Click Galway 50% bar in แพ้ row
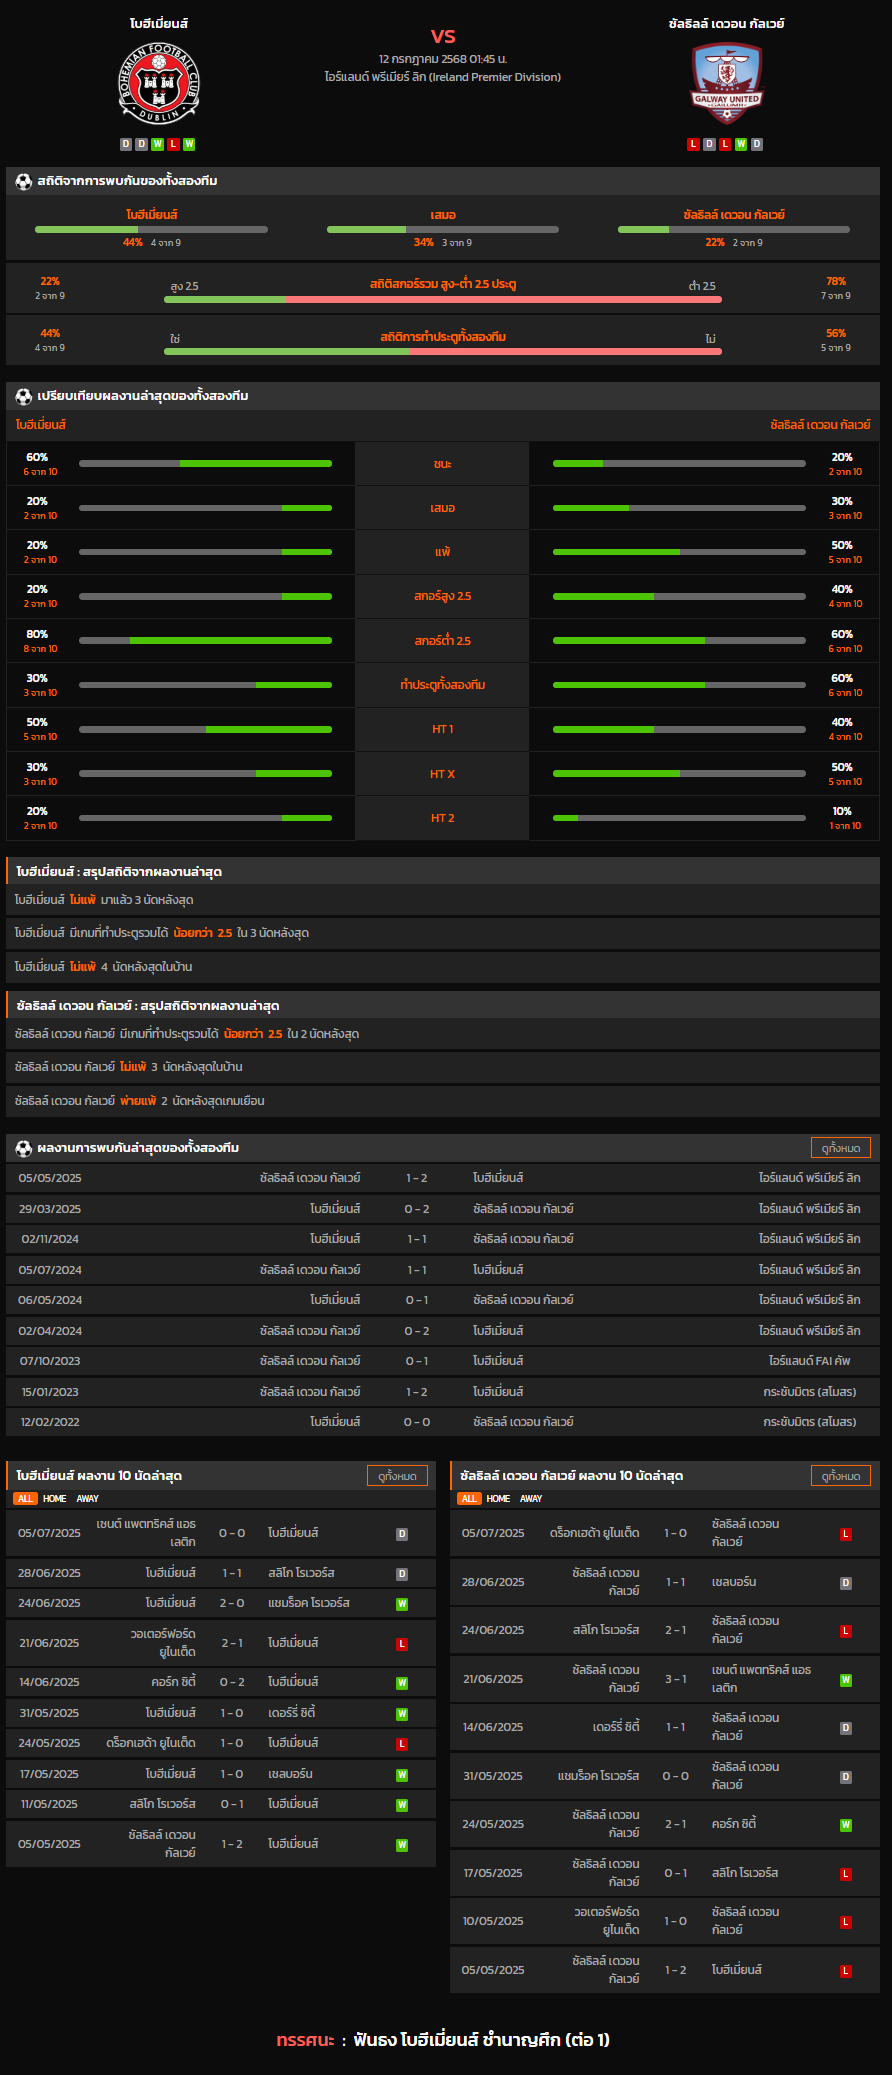Viewport: 892px width, 2075px height. 679,552
